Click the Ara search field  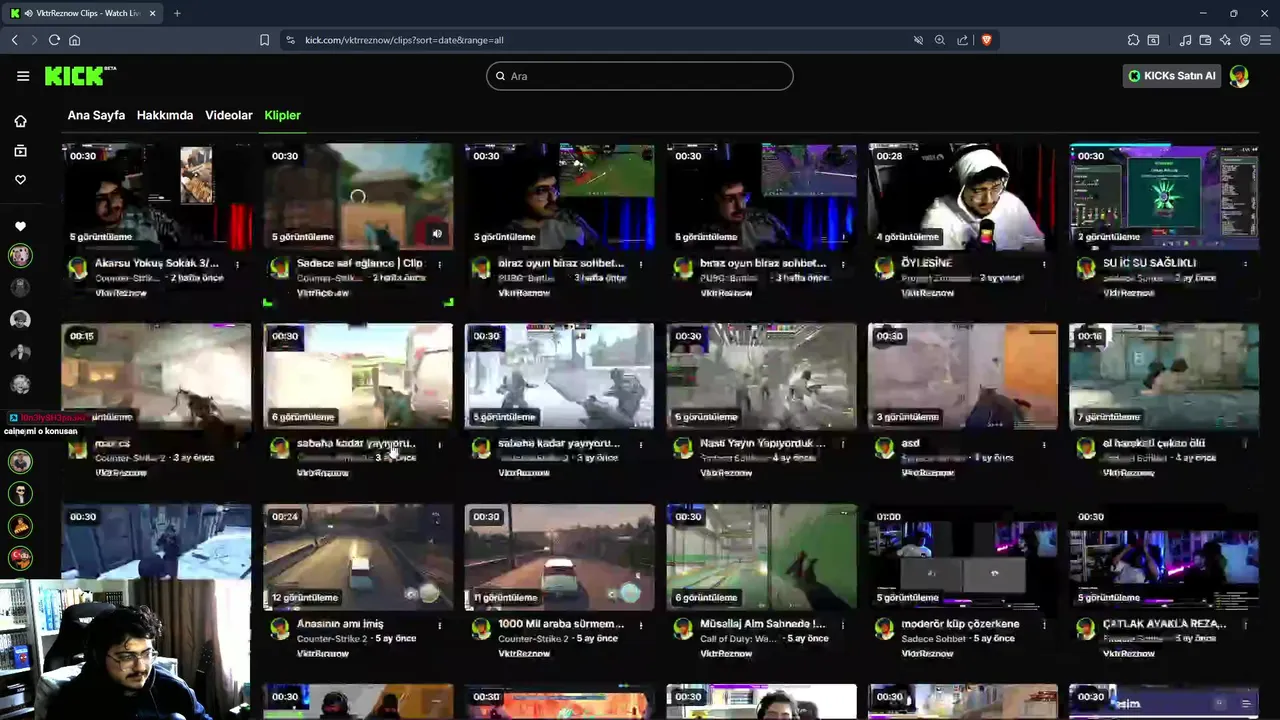click(640, 76)
